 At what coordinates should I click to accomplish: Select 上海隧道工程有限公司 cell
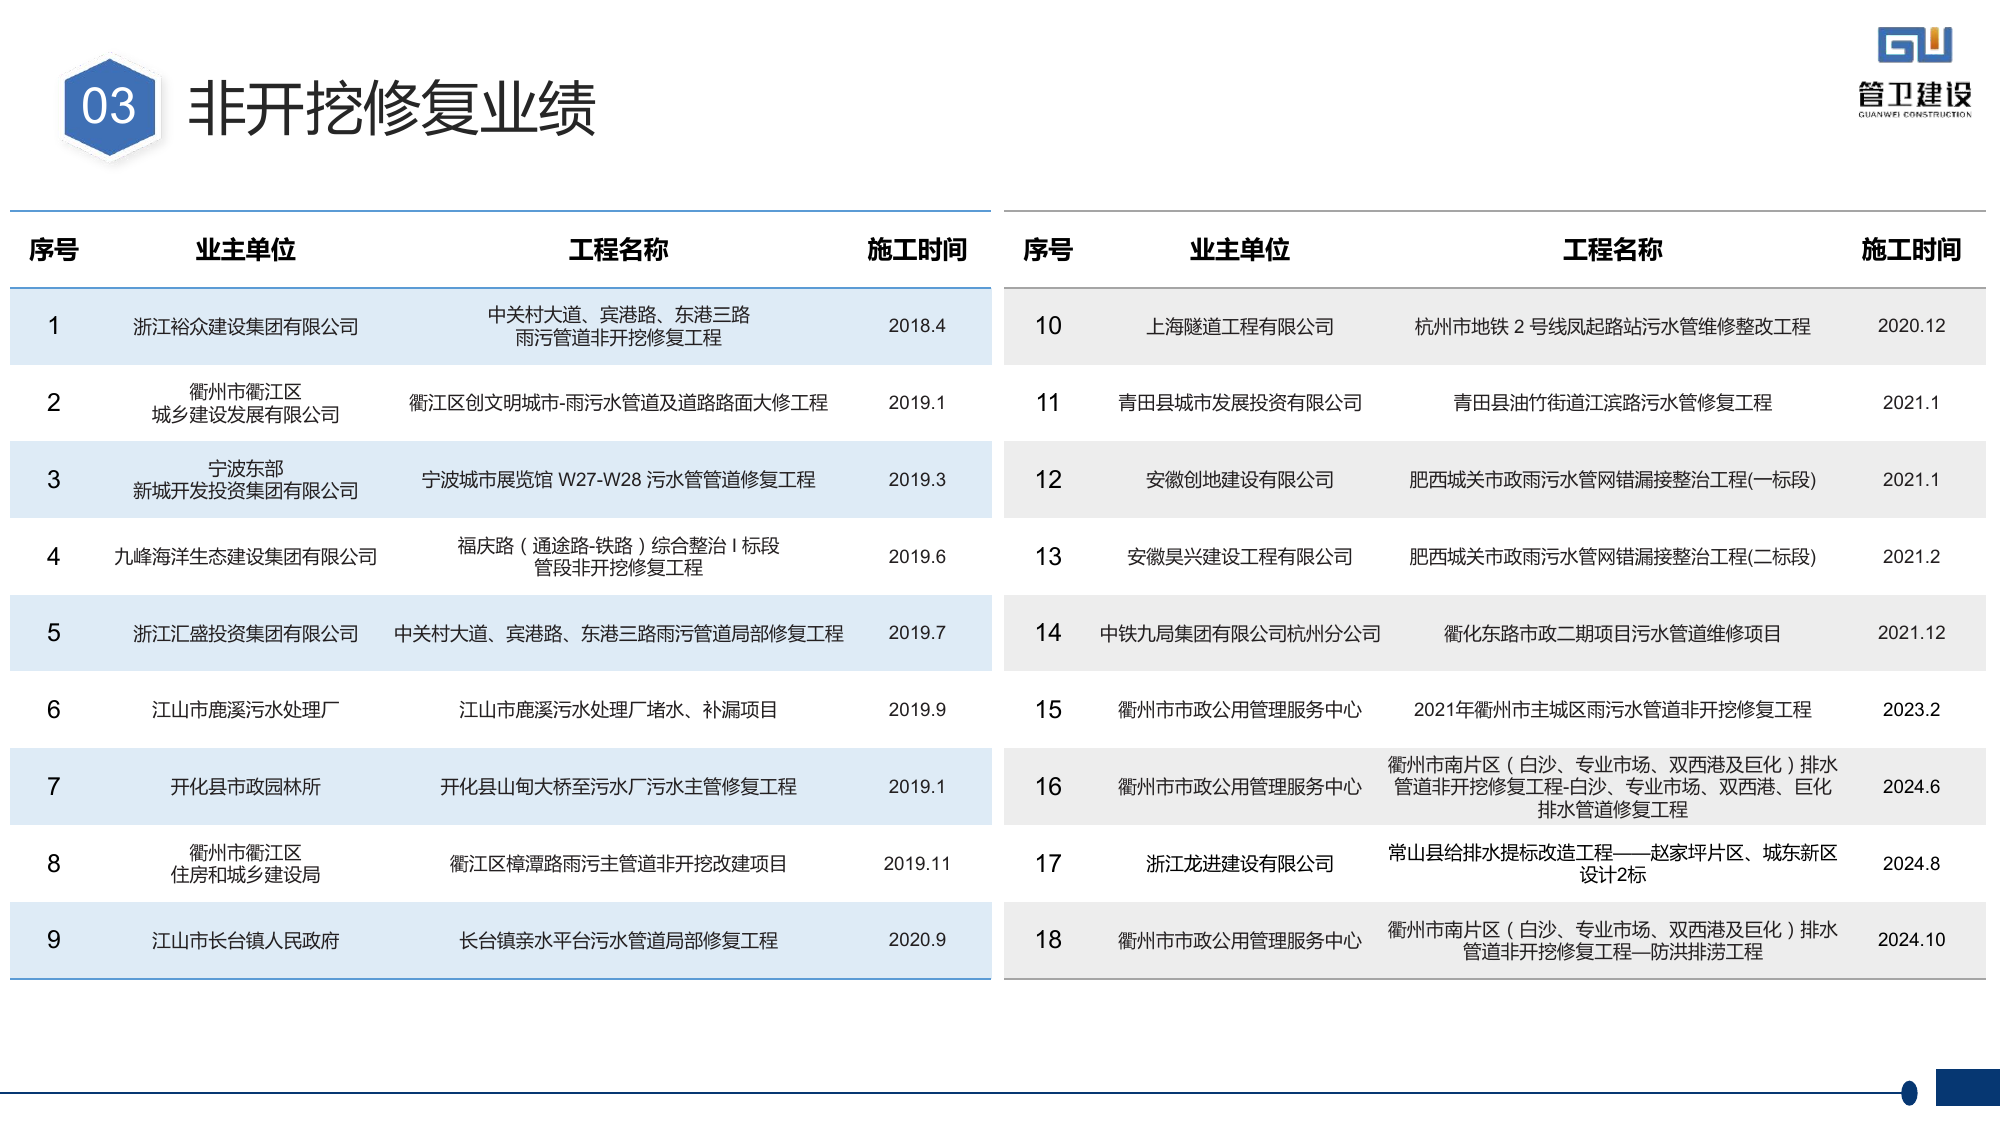[1240, 327]
